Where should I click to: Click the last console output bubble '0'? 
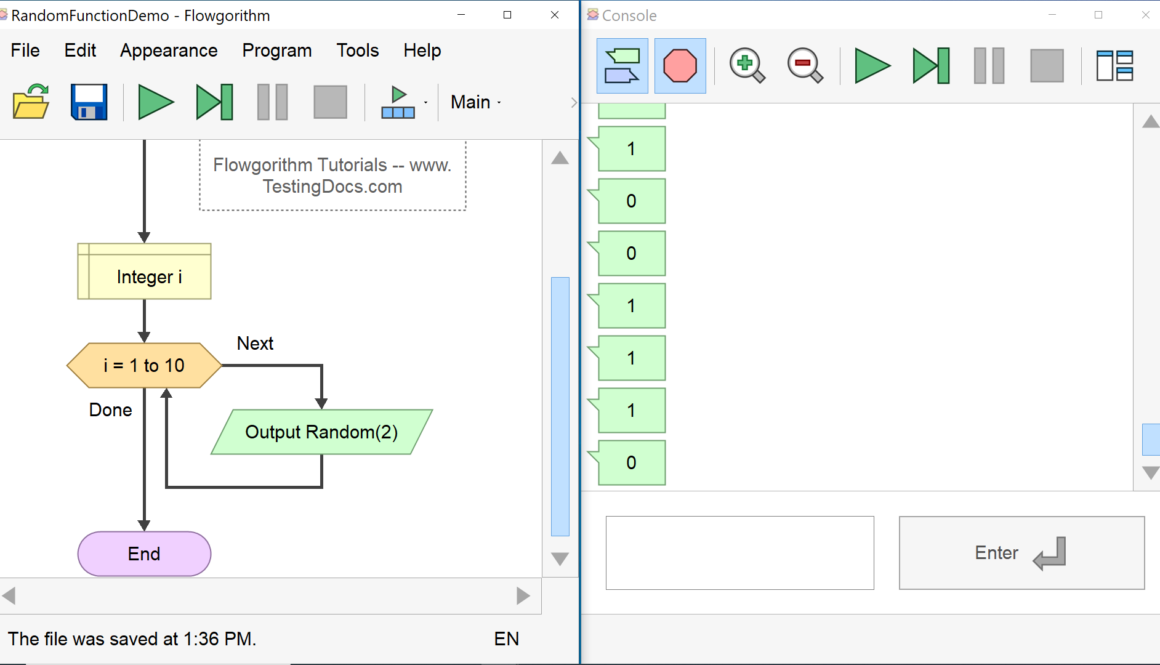[630, 463]
